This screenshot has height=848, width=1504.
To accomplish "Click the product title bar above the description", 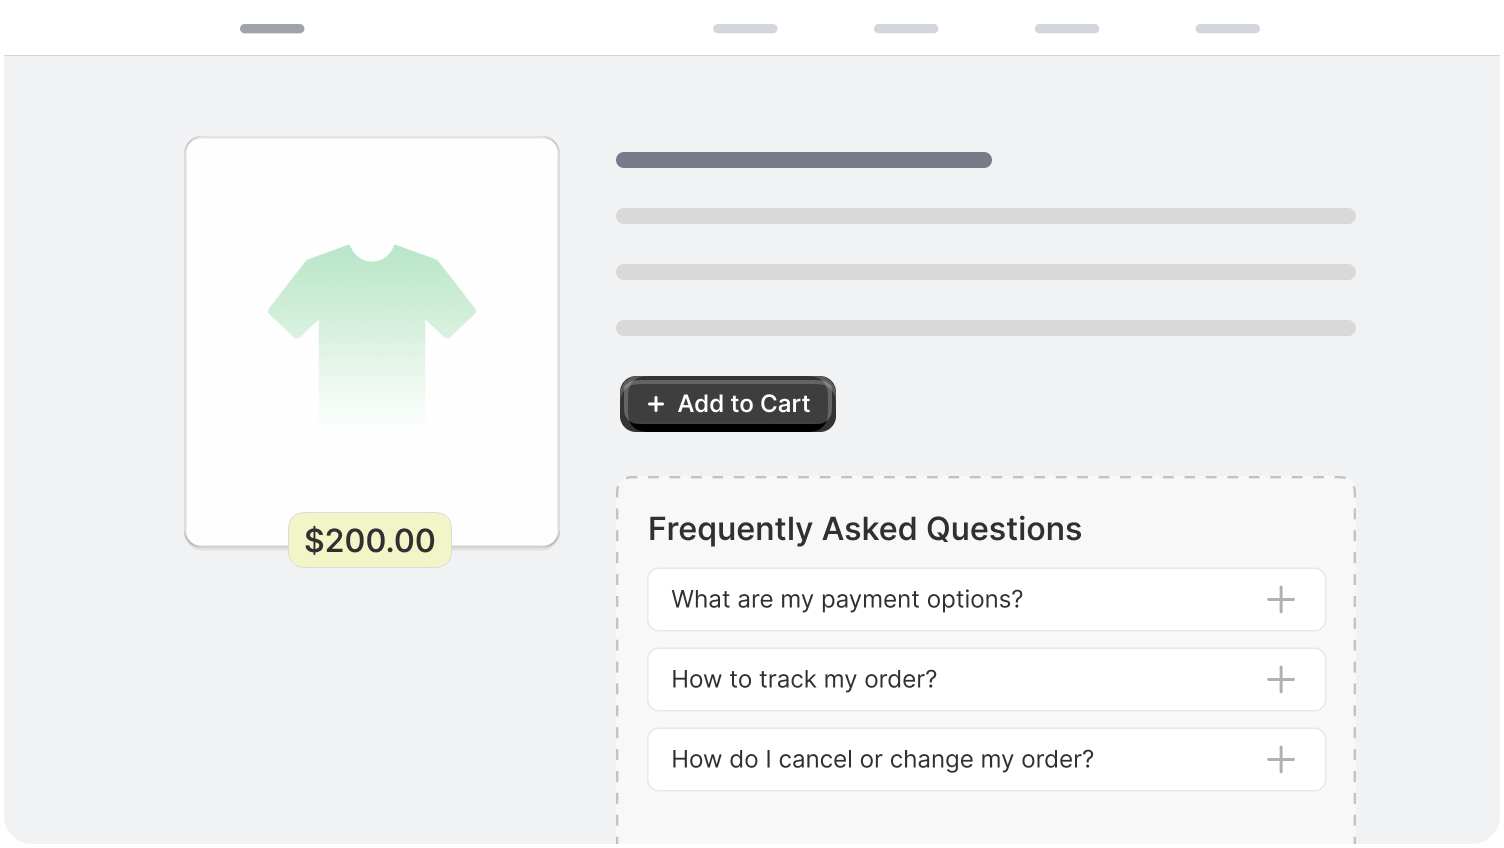I will 803,159.
